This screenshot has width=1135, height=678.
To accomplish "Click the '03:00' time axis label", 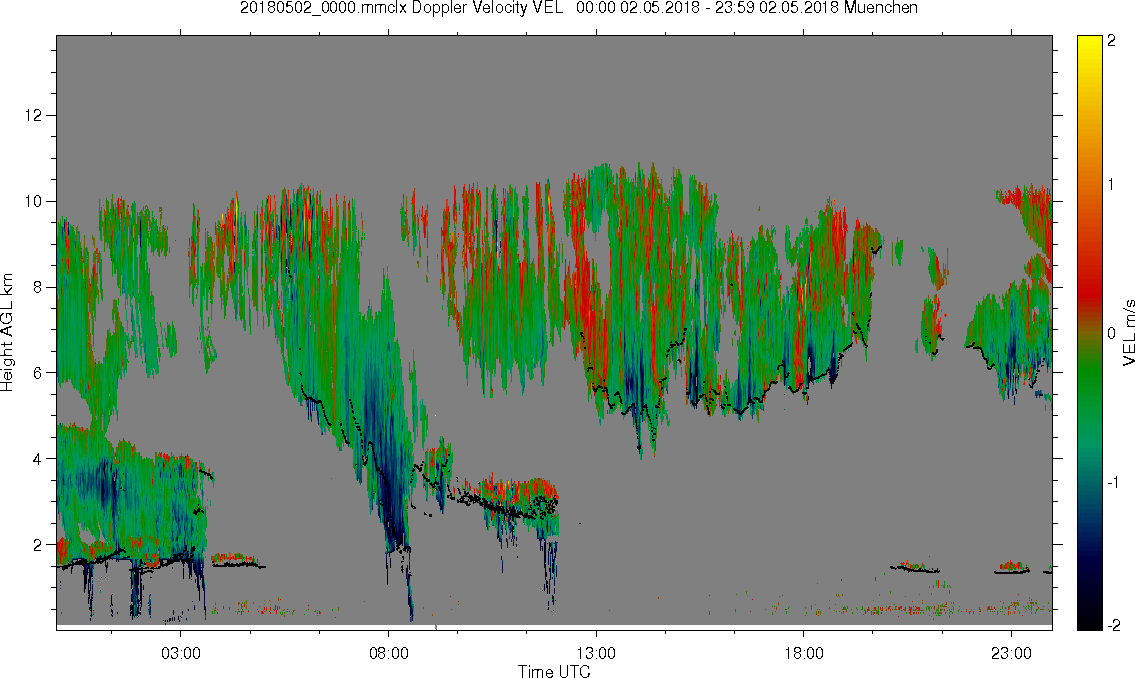I will click(x=180, y=653).
